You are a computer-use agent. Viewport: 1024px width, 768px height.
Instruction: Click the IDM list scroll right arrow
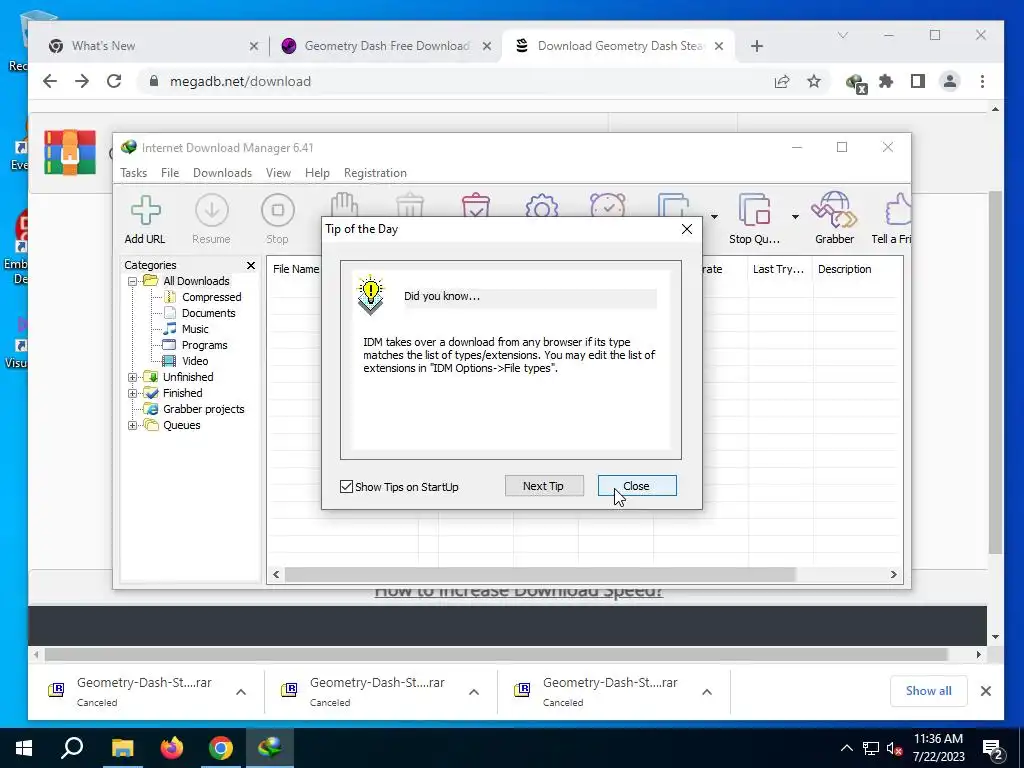pyautogui.click(x=893, y=575)
